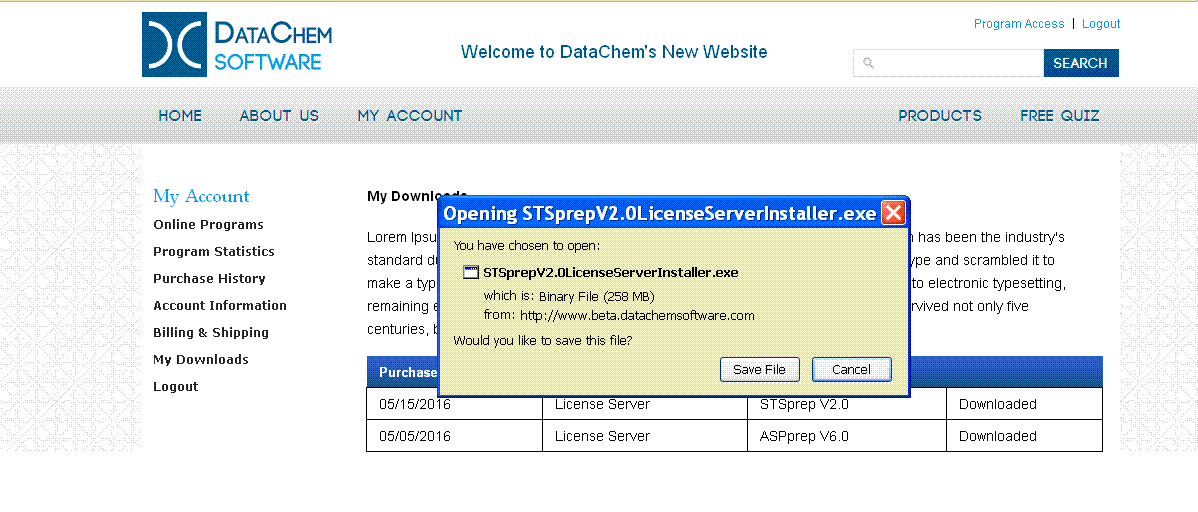Click Downloaded status in the ASPprep row
This screenshot has height=512, width=1198.
click(x=1024, y=436)
